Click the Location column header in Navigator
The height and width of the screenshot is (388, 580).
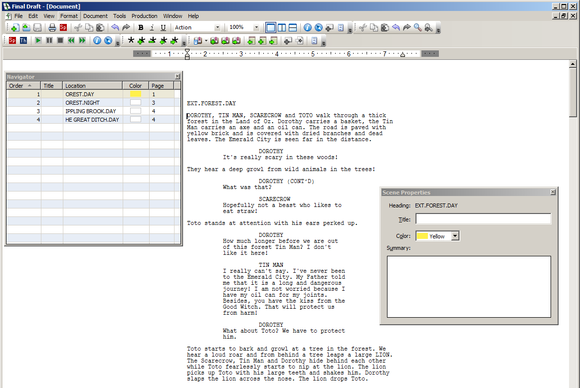[x=92, y=85]
